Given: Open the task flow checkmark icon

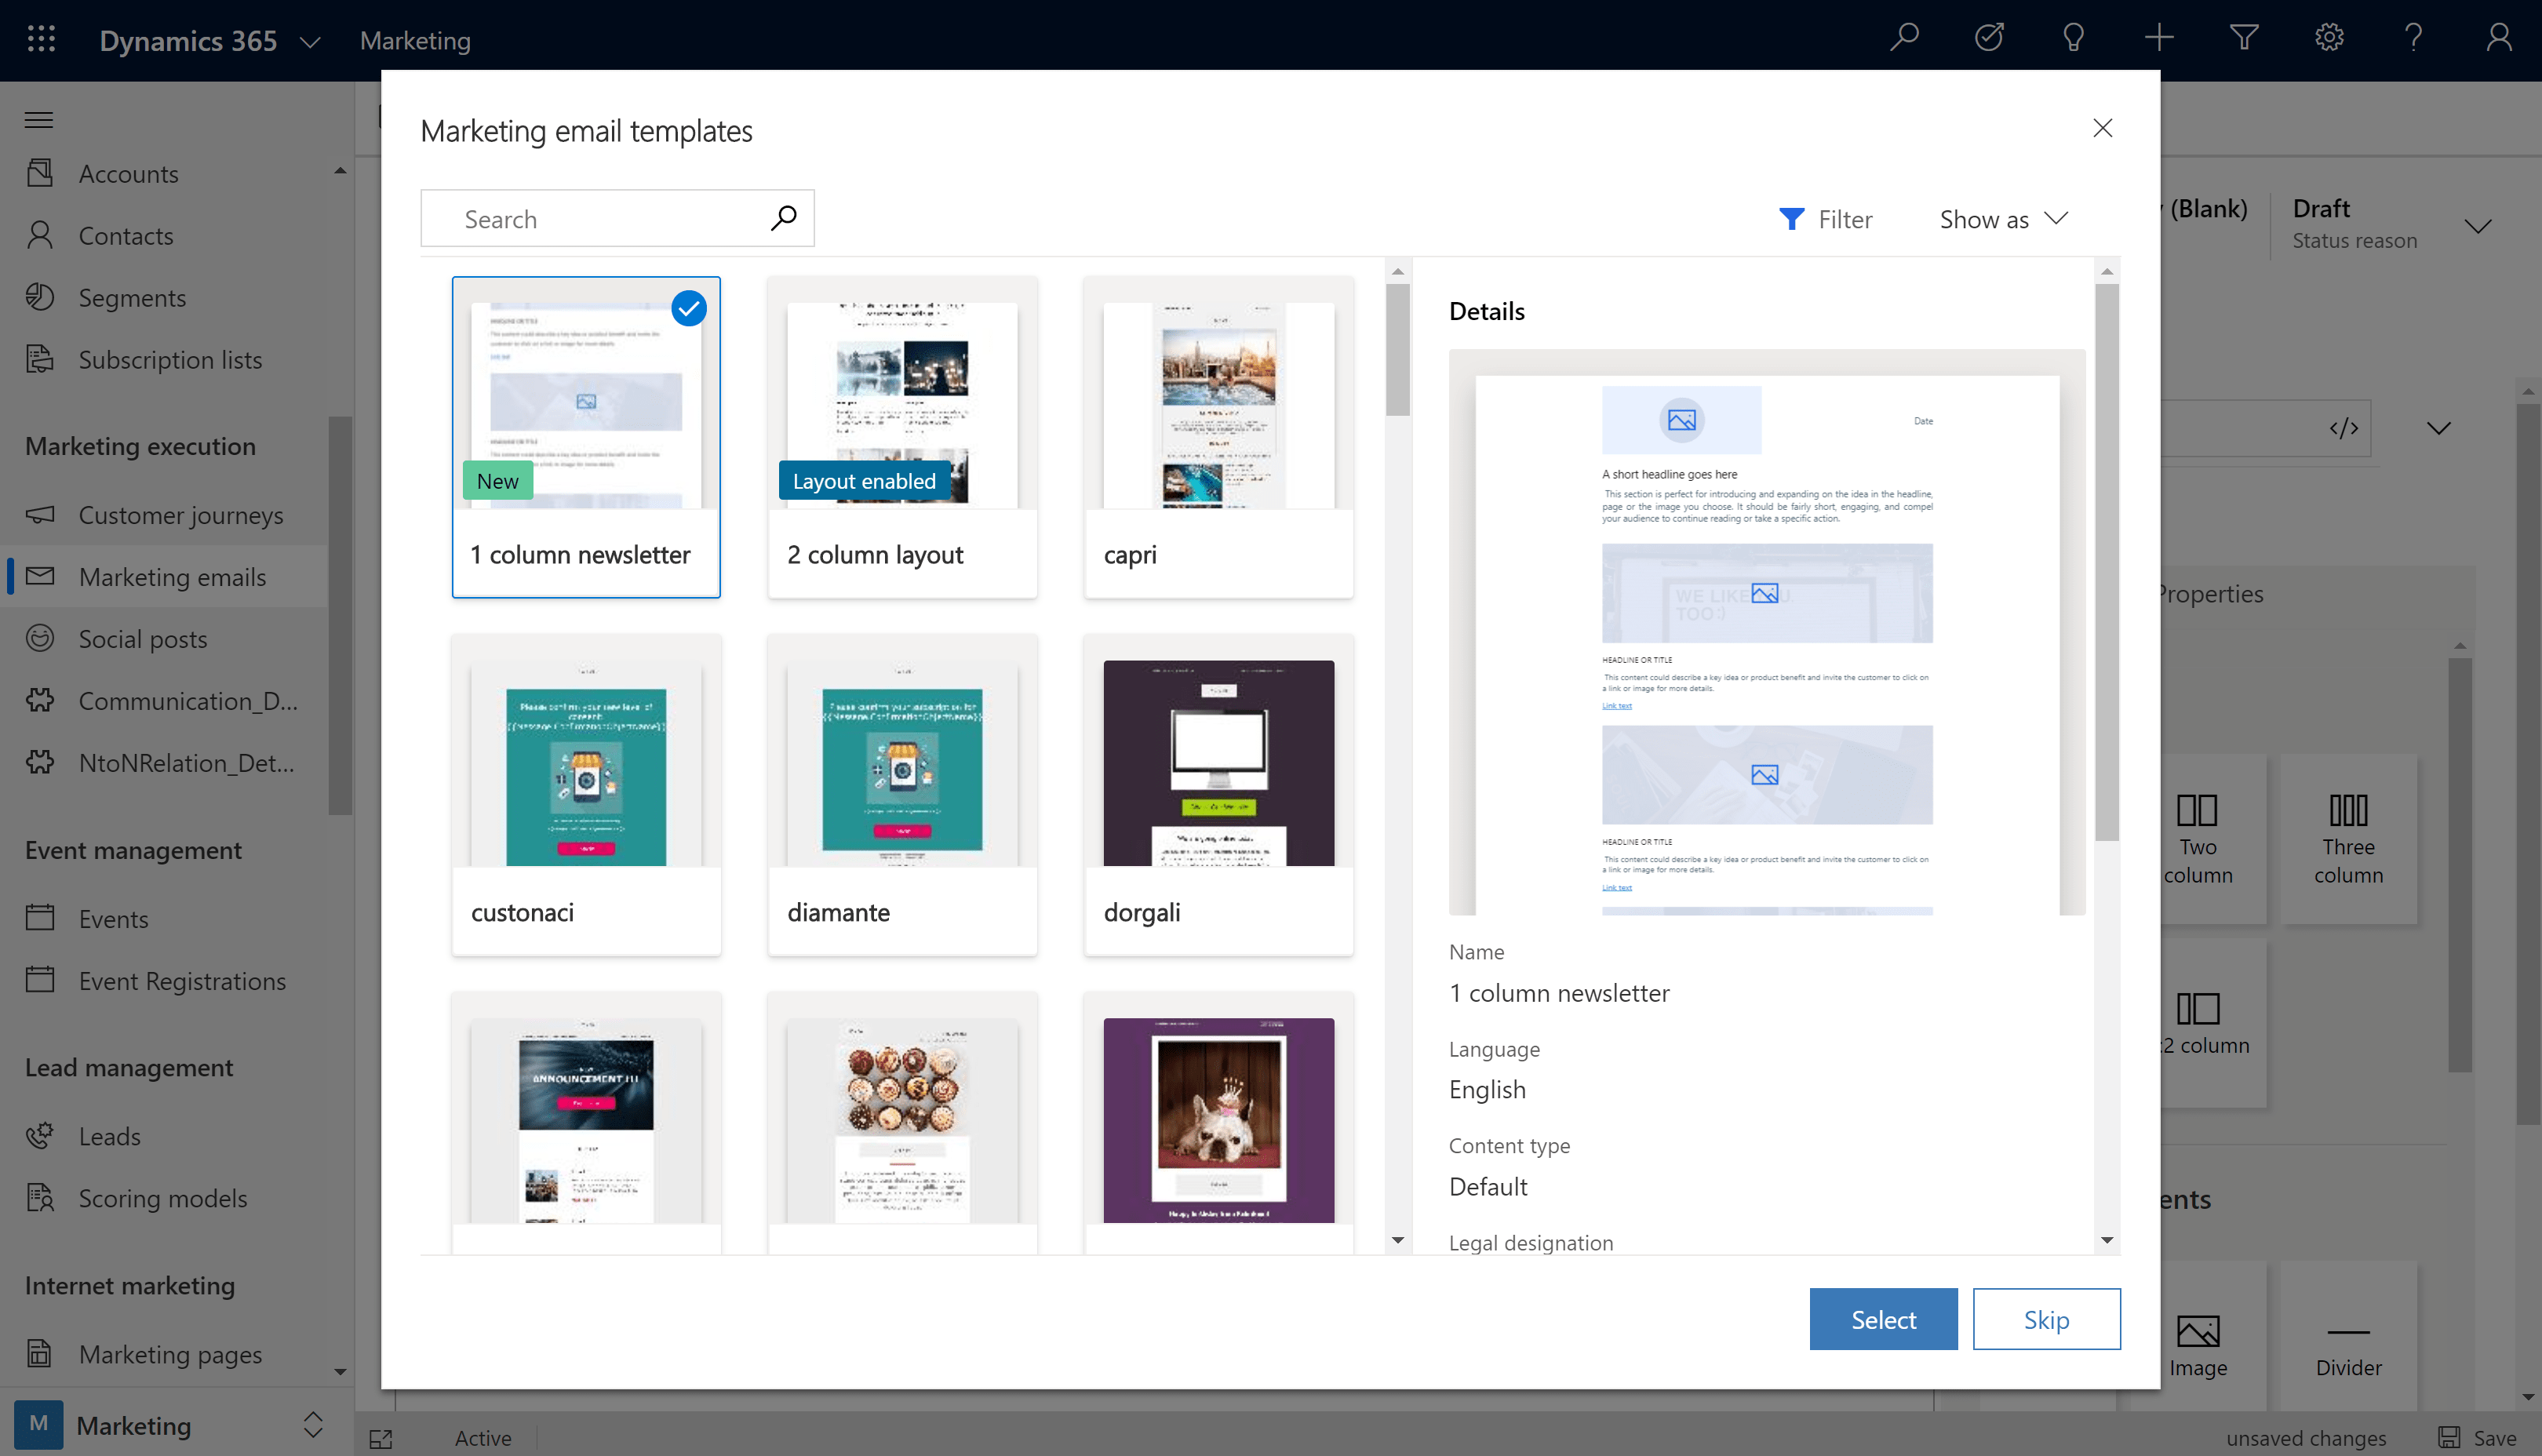Looking at the screenshot, I should 1988,38.
